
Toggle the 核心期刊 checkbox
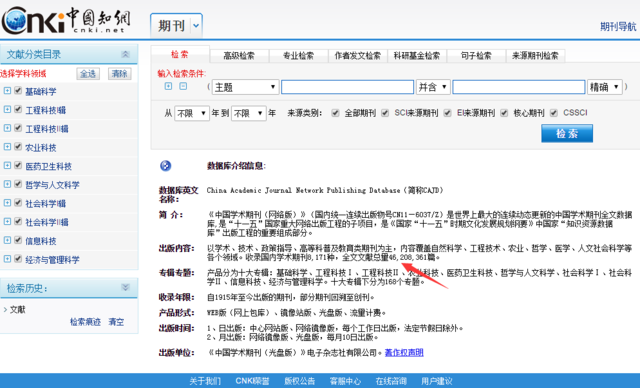point(504,113)
